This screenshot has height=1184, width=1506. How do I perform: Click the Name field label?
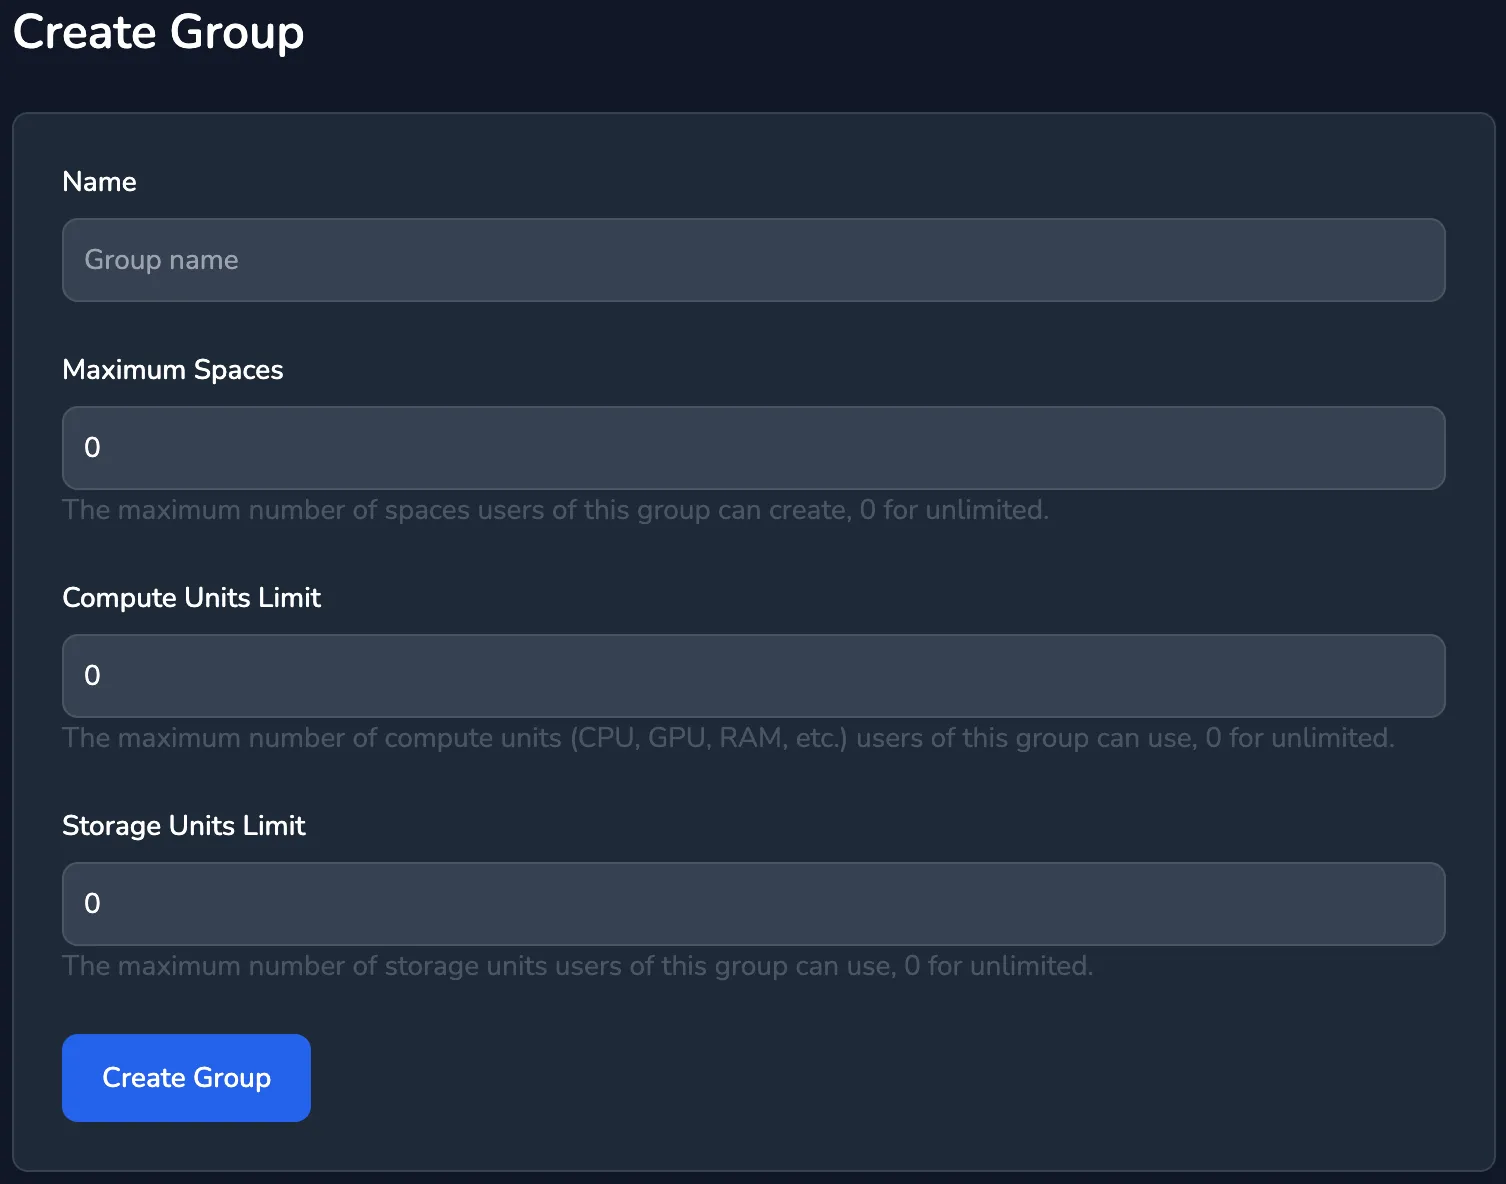click(99, 182)
